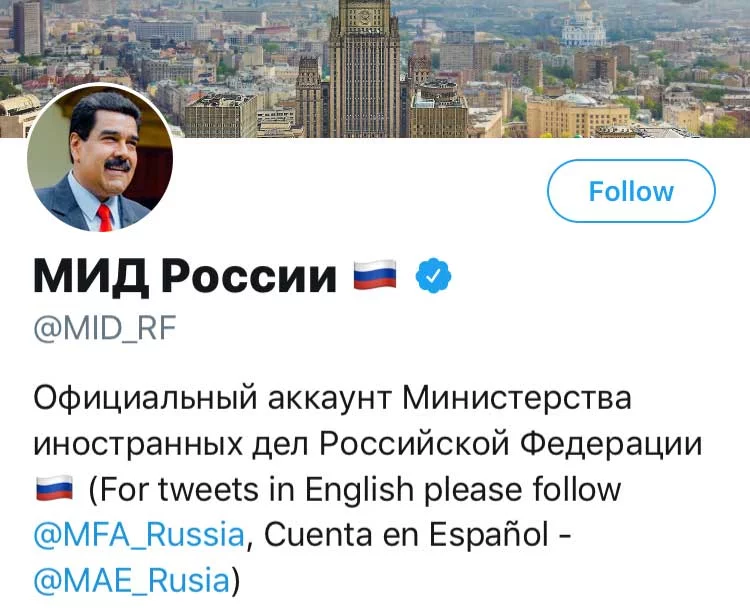The image size is (750, 614).
Task: Open the @MAE_Rusia account link
Action: click(132, 578)
